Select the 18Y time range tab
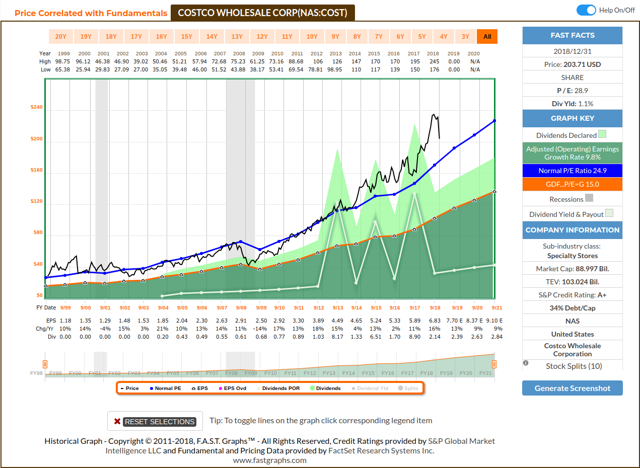 (111, 36)
